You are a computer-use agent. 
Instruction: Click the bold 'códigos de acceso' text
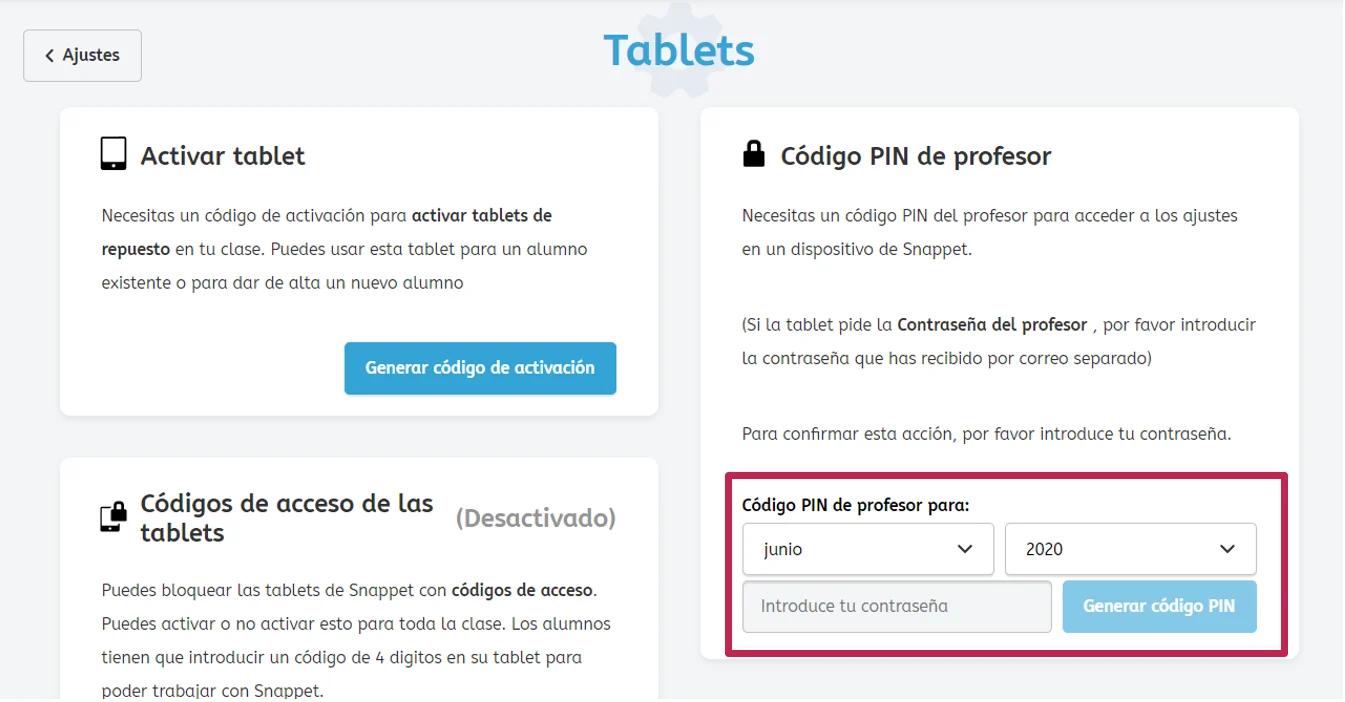tap(523, 590)
